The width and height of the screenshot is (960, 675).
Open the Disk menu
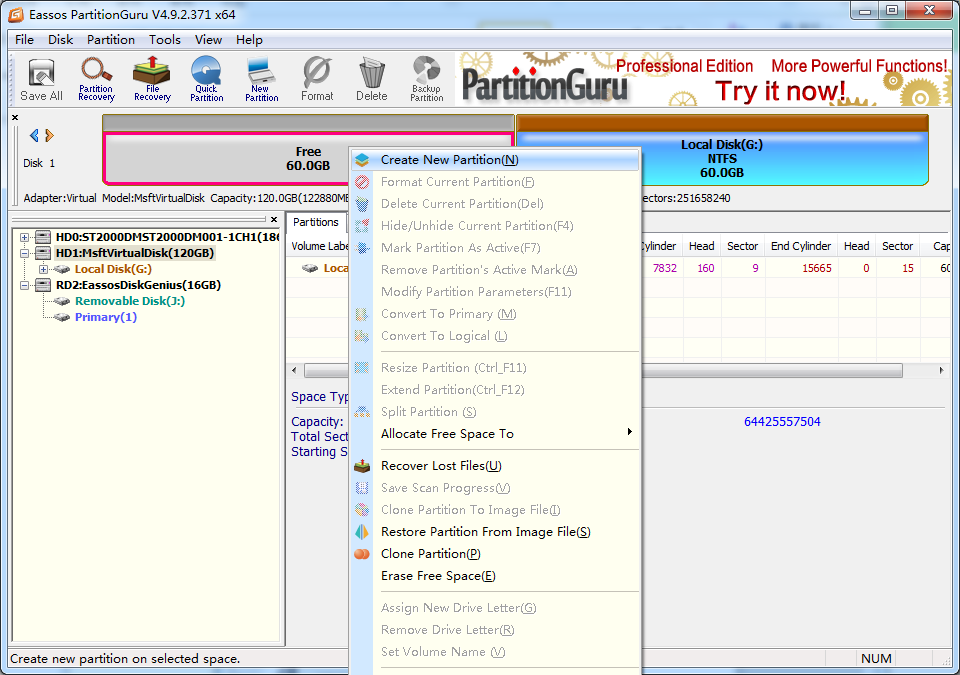61,40
